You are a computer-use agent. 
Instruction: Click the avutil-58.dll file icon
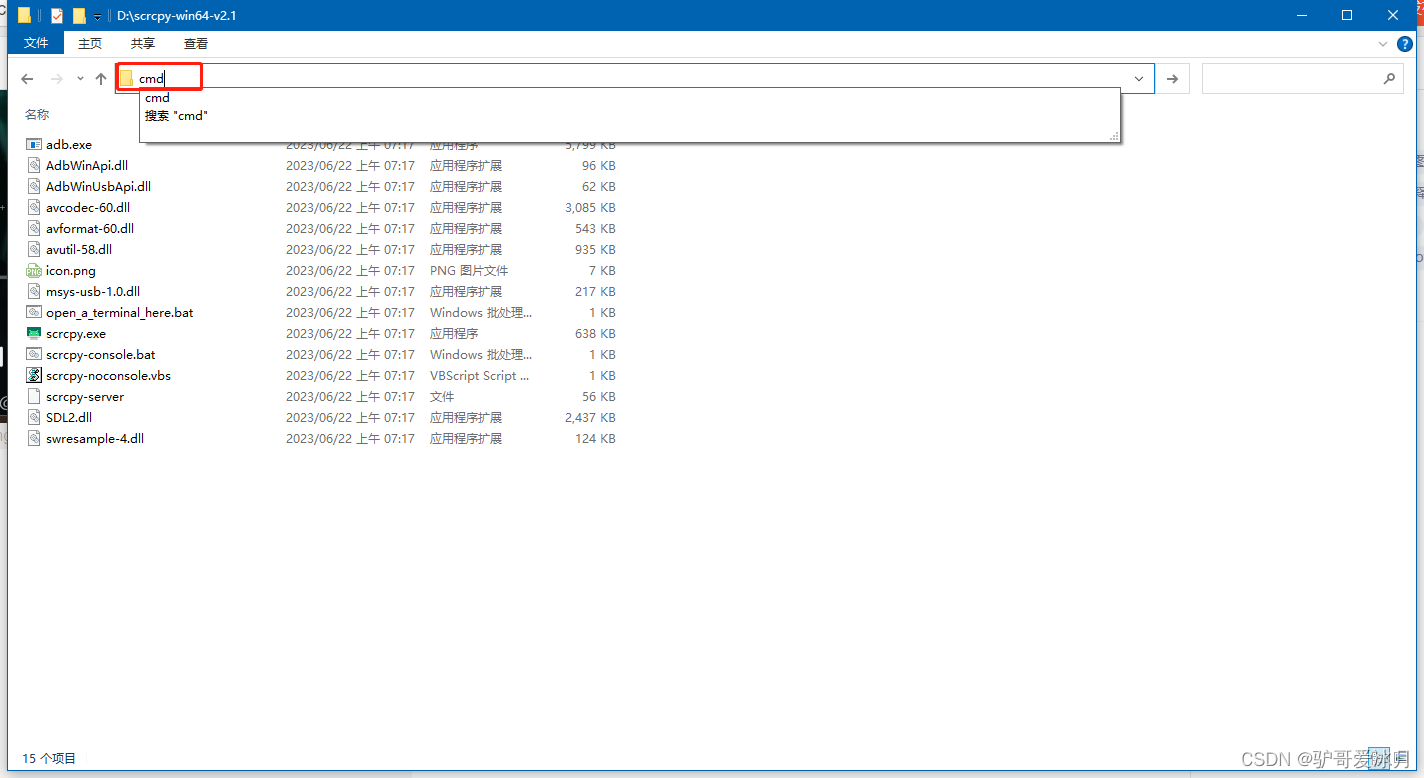(x=34, y=250)
